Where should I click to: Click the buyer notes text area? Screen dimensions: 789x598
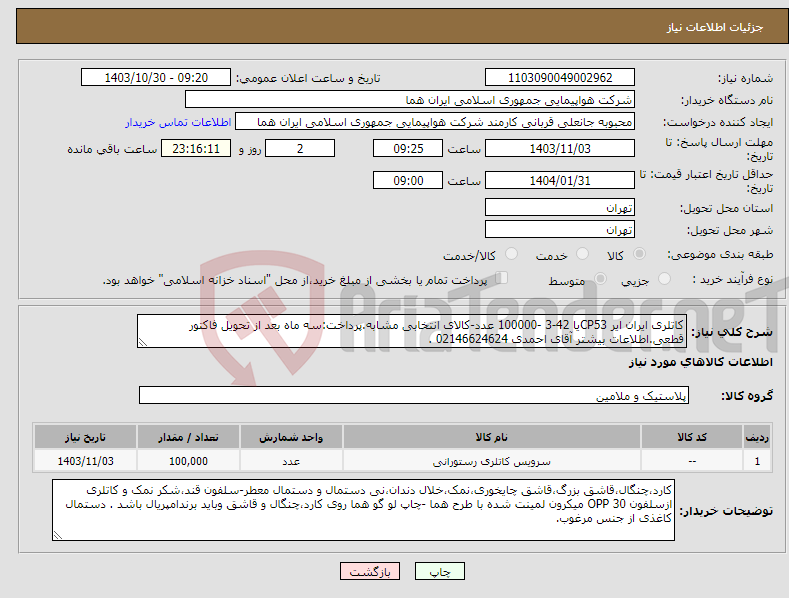point(363,510)
